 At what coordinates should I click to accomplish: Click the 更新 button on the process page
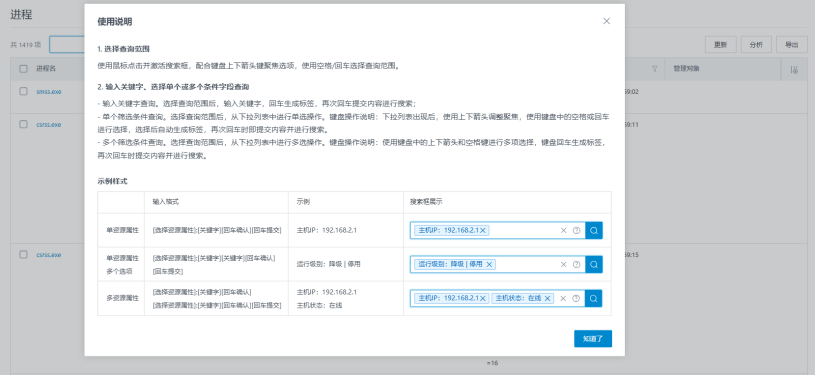pyautogui.click(x=721, y=45)
